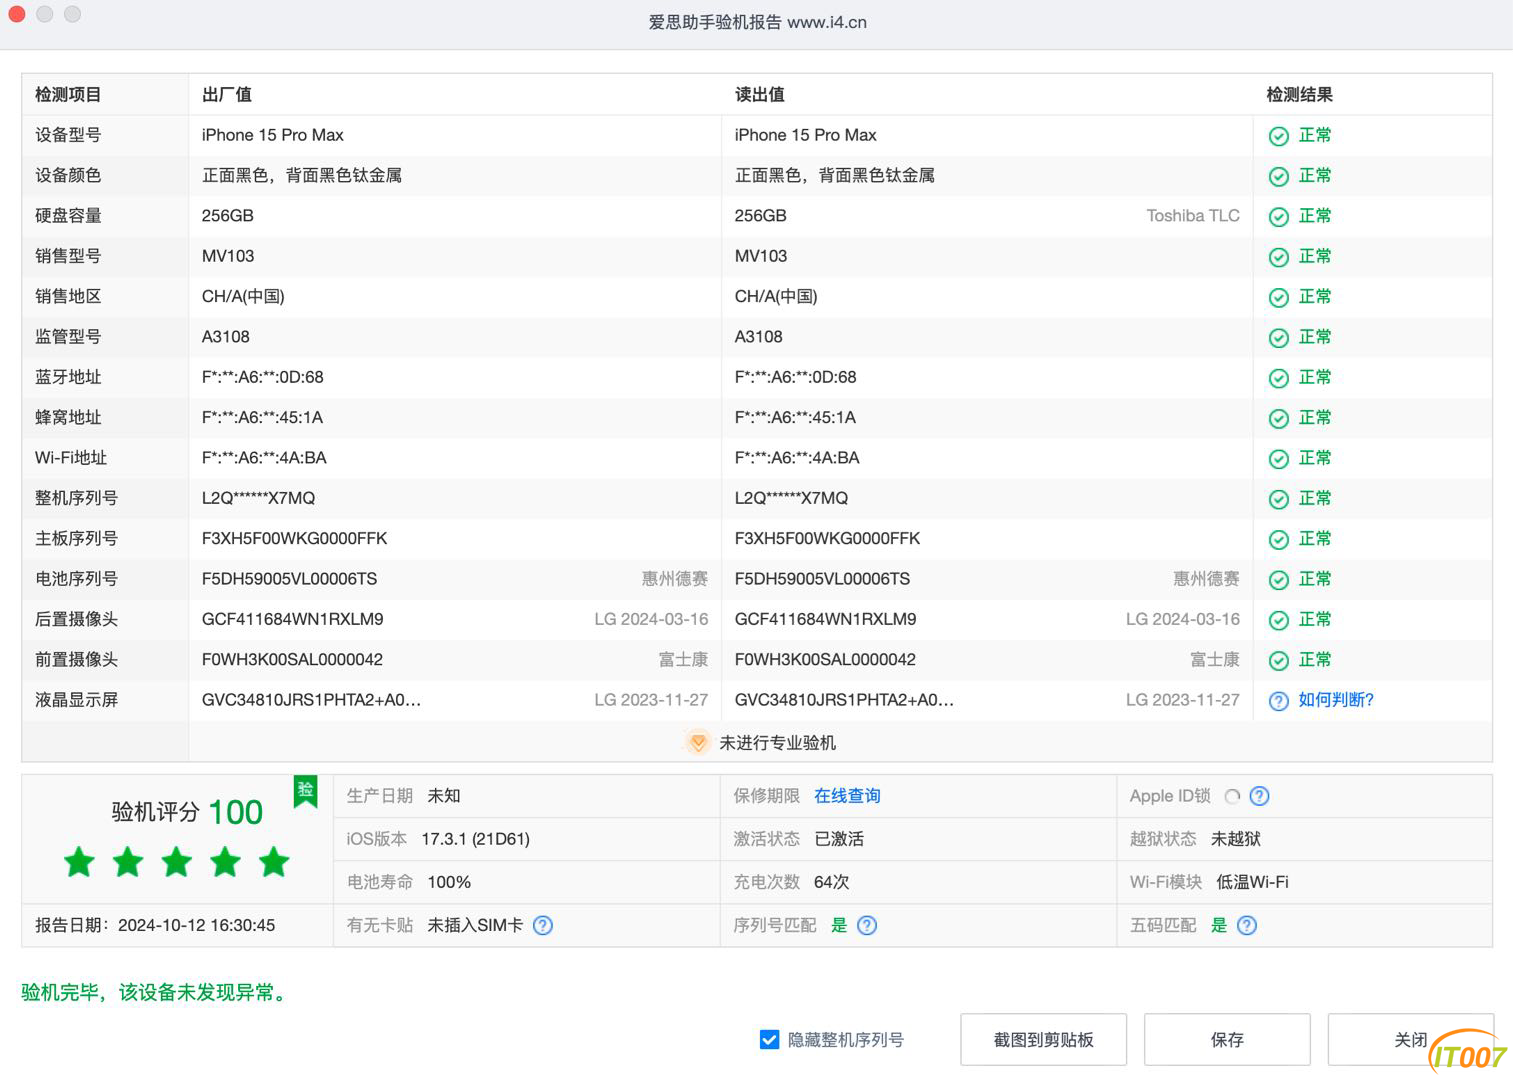Click the green check icon in 后置摄像头 row
Viewport: 1513px width, 1080px height.
1278,620
